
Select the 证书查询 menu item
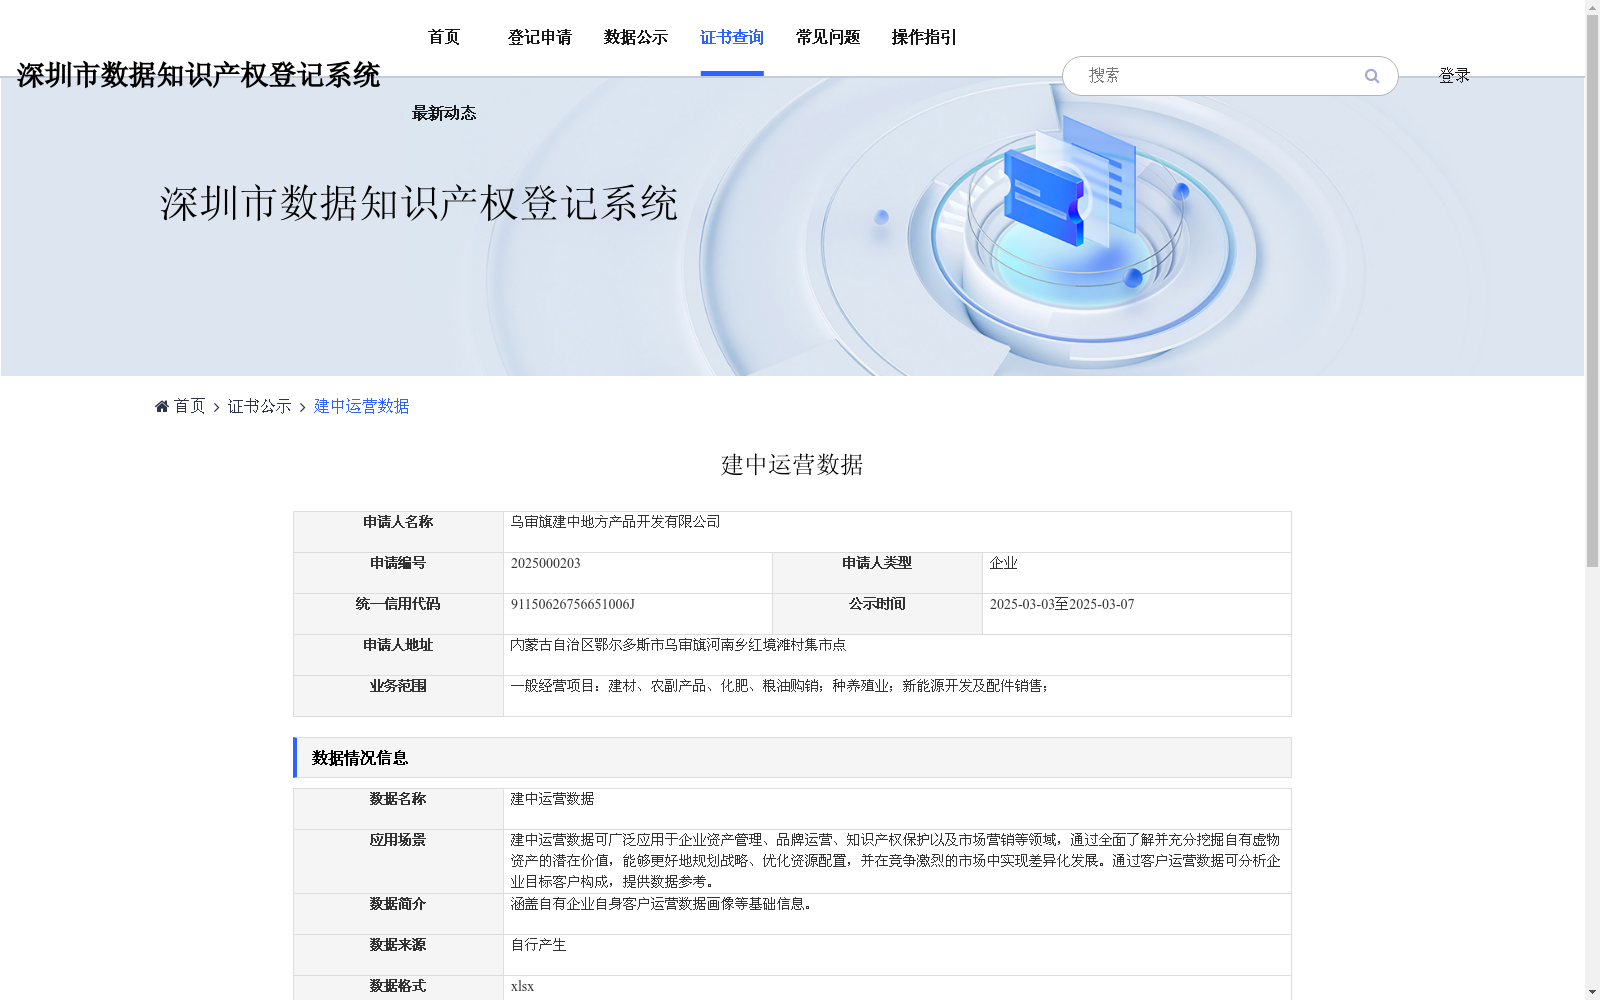coord(732,37)
